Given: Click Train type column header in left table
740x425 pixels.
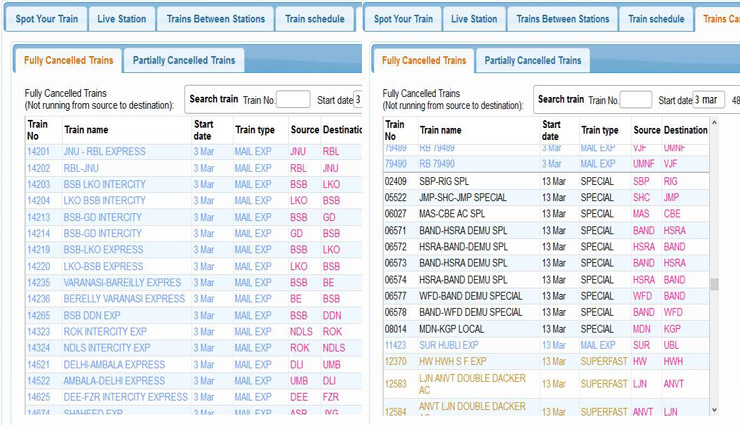Looking at the screenshot, I should (x=255, y=130).
